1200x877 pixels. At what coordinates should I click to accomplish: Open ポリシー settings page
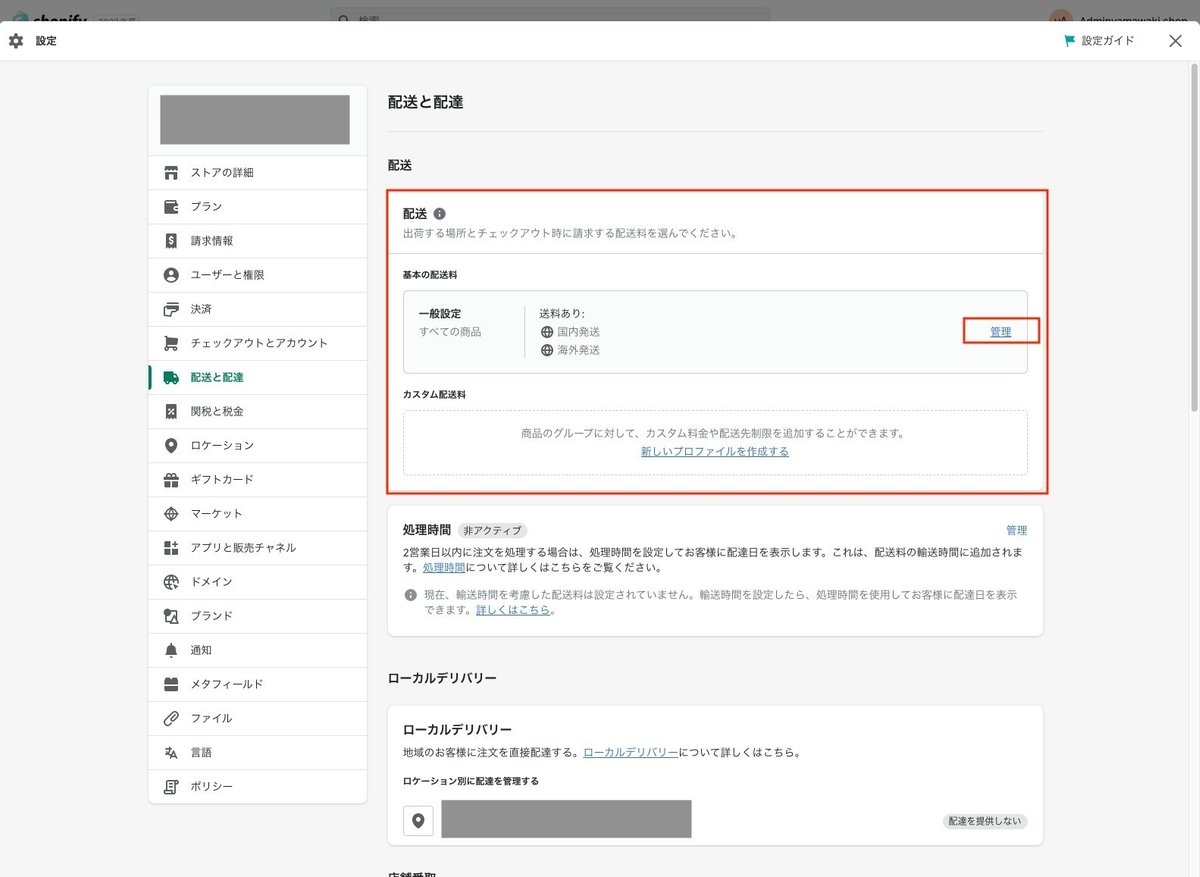click(258, 786)
